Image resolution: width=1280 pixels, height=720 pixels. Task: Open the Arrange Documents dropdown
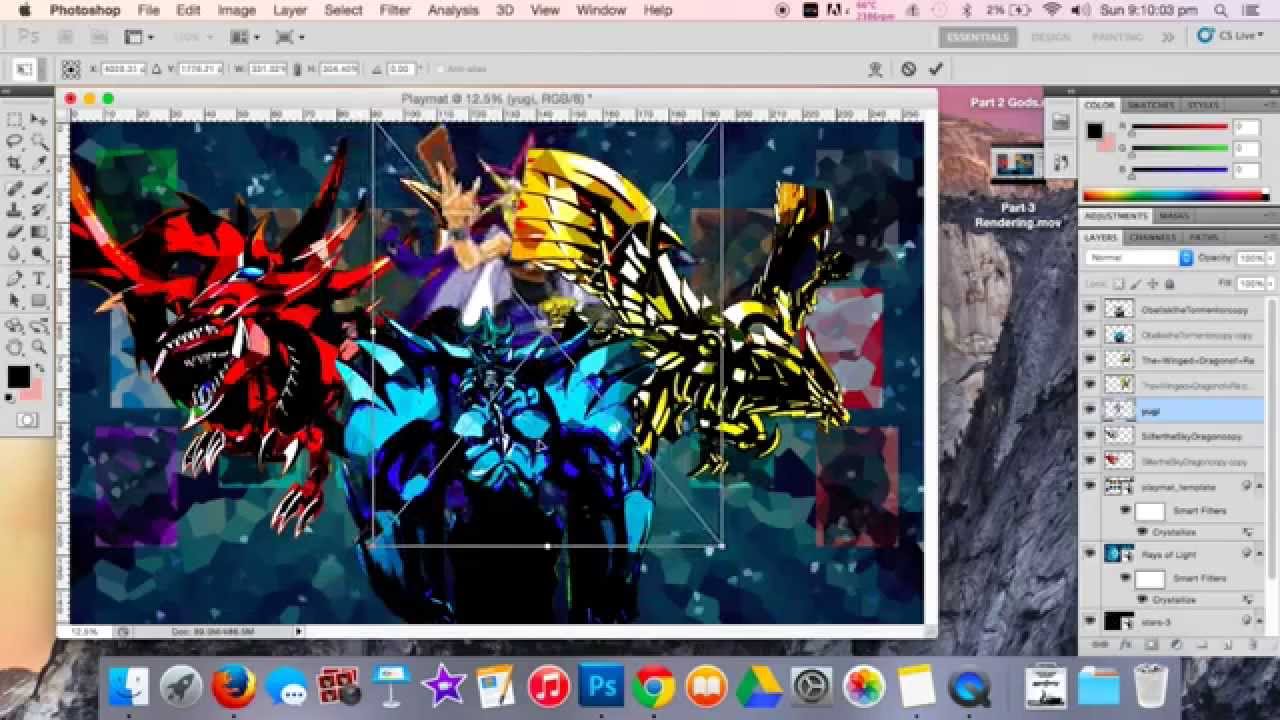(x=245, y=37)
